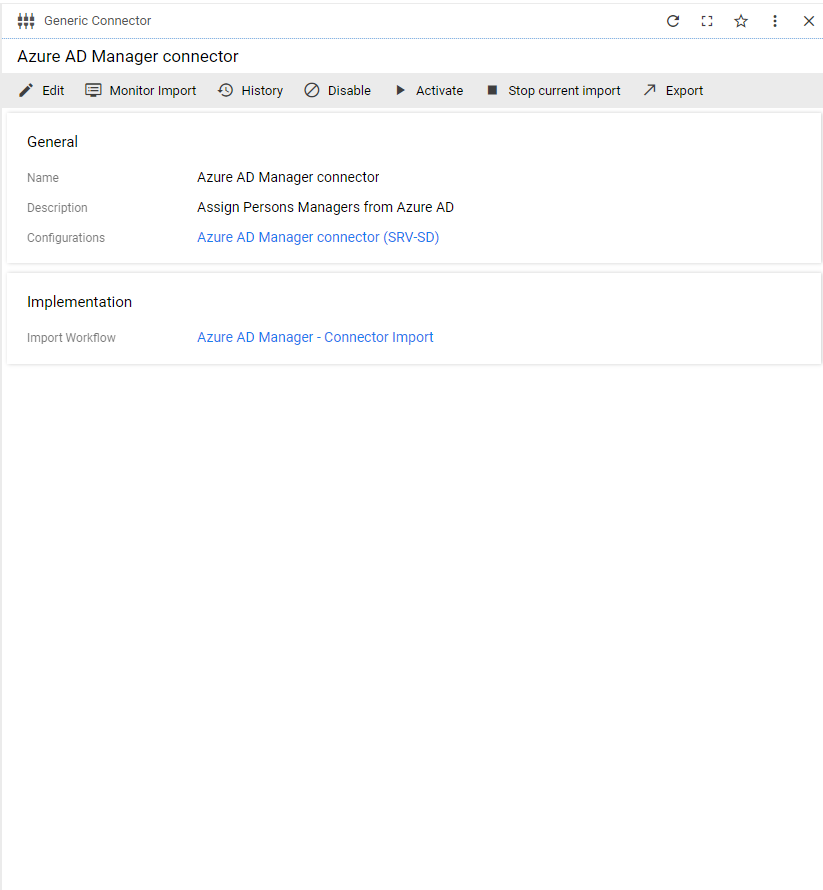Click the General section heading
Image resolution: width=823 pixels, height=890 pixels.
(52, 142)
